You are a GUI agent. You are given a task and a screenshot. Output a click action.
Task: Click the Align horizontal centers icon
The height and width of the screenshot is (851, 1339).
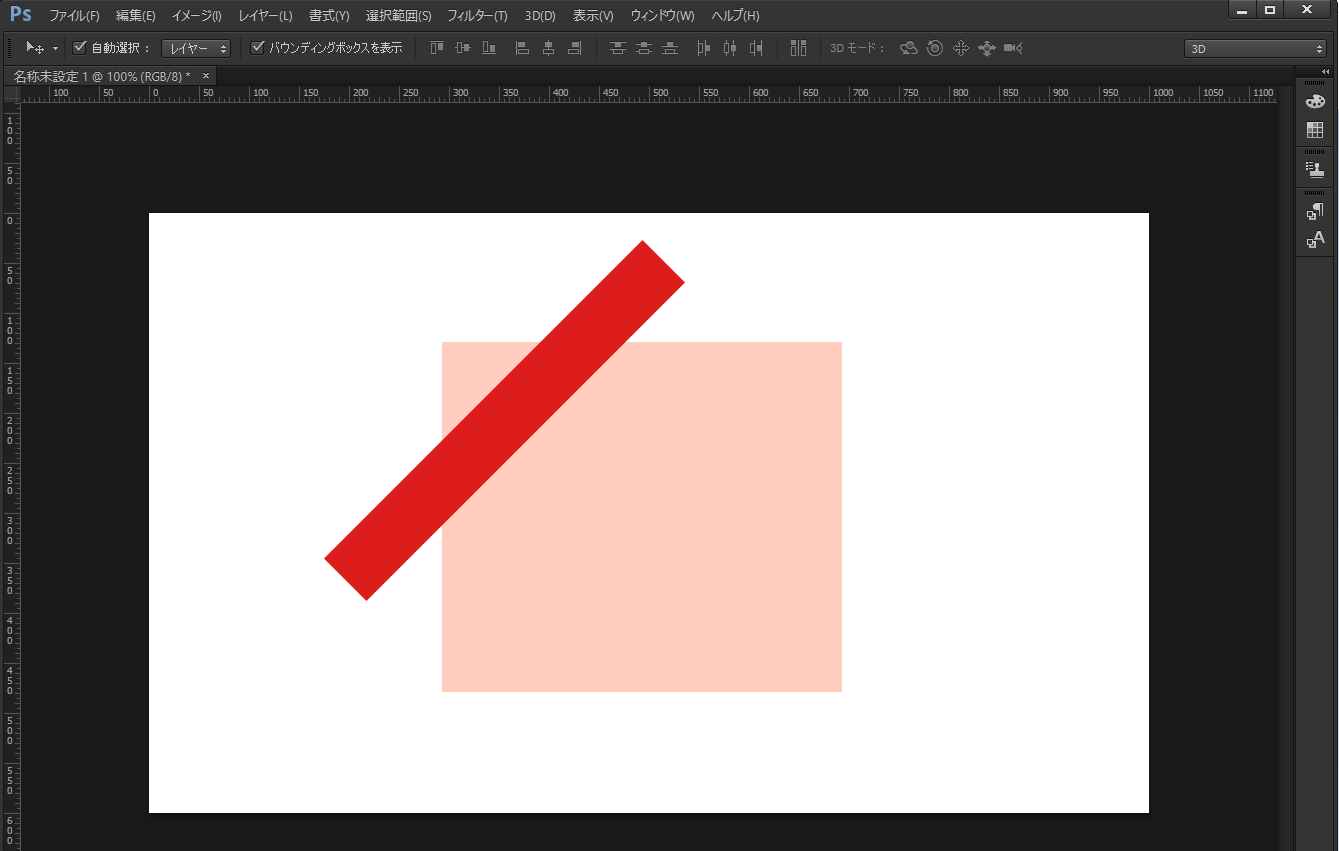pyautogui.click(x=548, y=48)
